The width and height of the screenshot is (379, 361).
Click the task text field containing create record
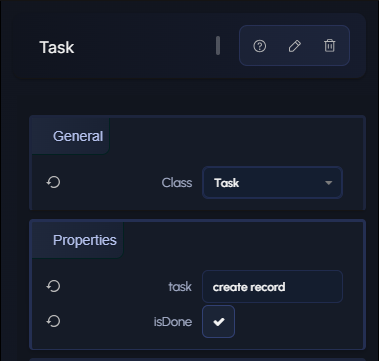pyautogui.click(x=272, y=287)
